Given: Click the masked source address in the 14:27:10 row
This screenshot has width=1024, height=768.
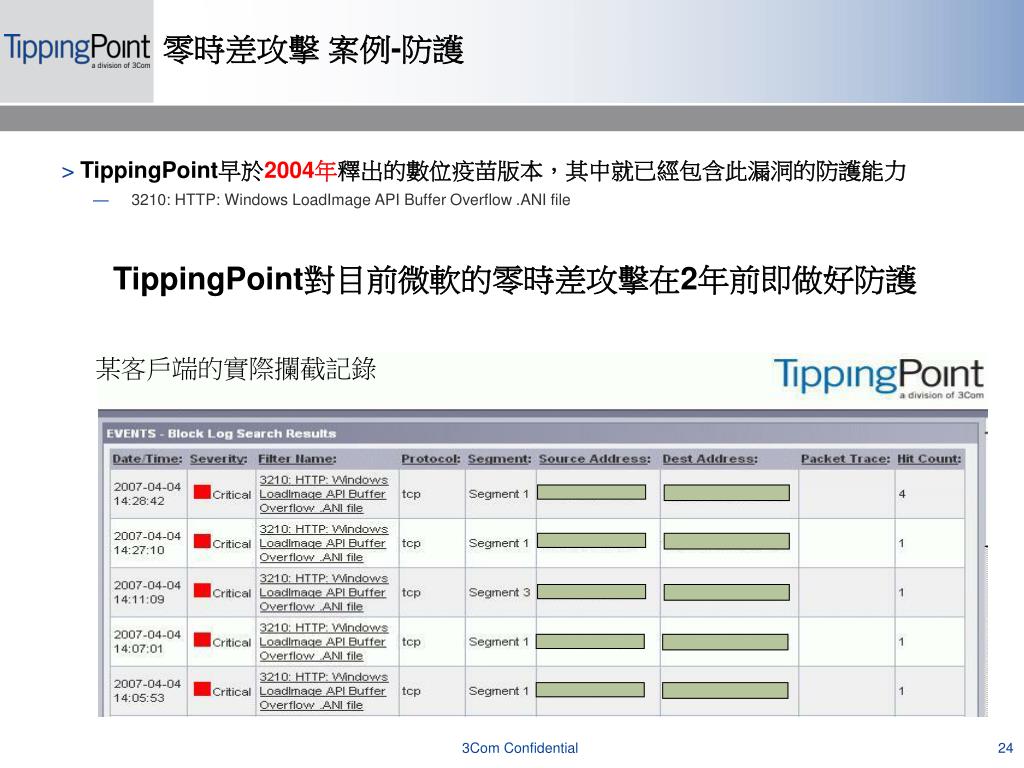Looking at the screenshot, I should (592, 541).
